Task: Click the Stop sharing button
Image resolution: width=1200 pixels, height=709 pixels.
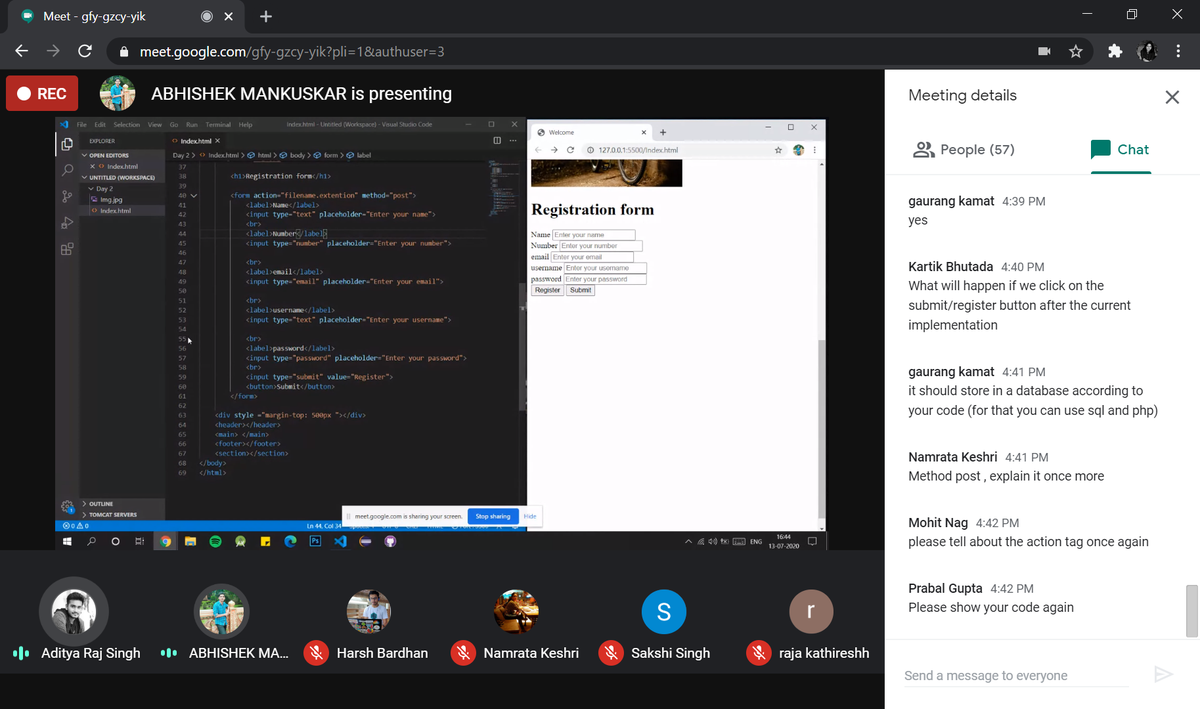Action: point(493,516)
